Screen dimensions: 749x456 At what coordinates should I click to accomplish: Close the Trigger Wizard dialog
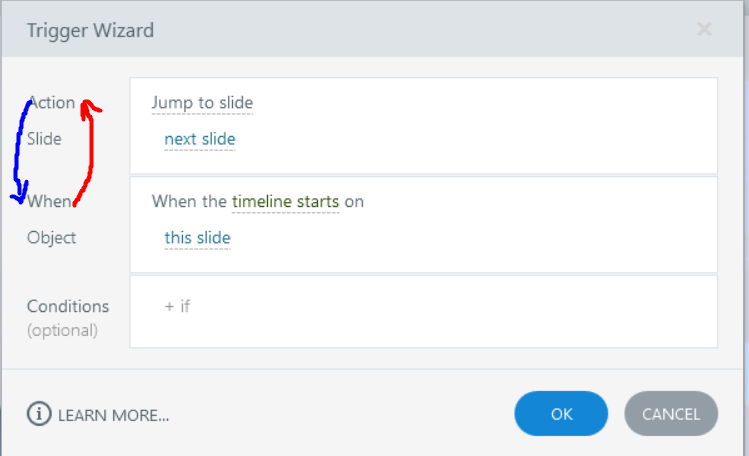tap(704, 29)
